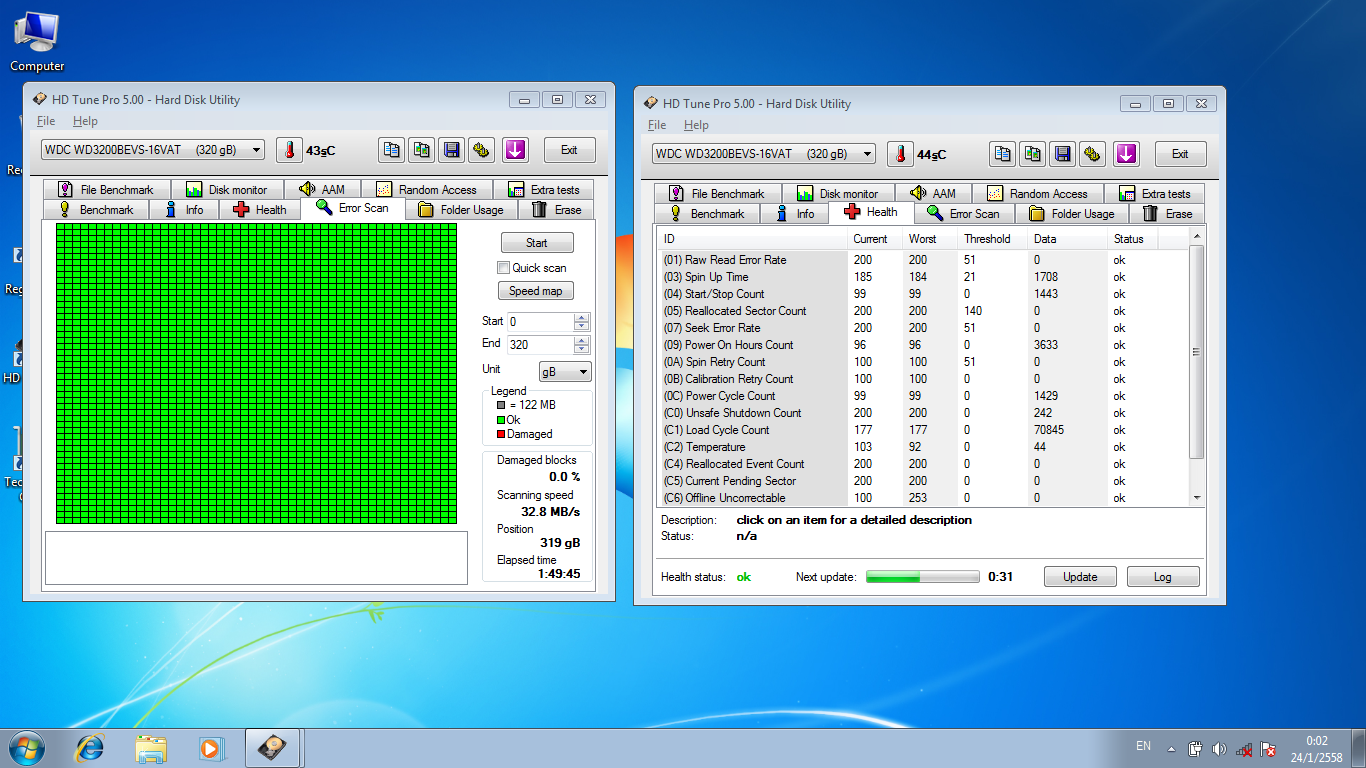1366x768 pixels.
Task: Start the error scan
Action: tap(536, 243)
